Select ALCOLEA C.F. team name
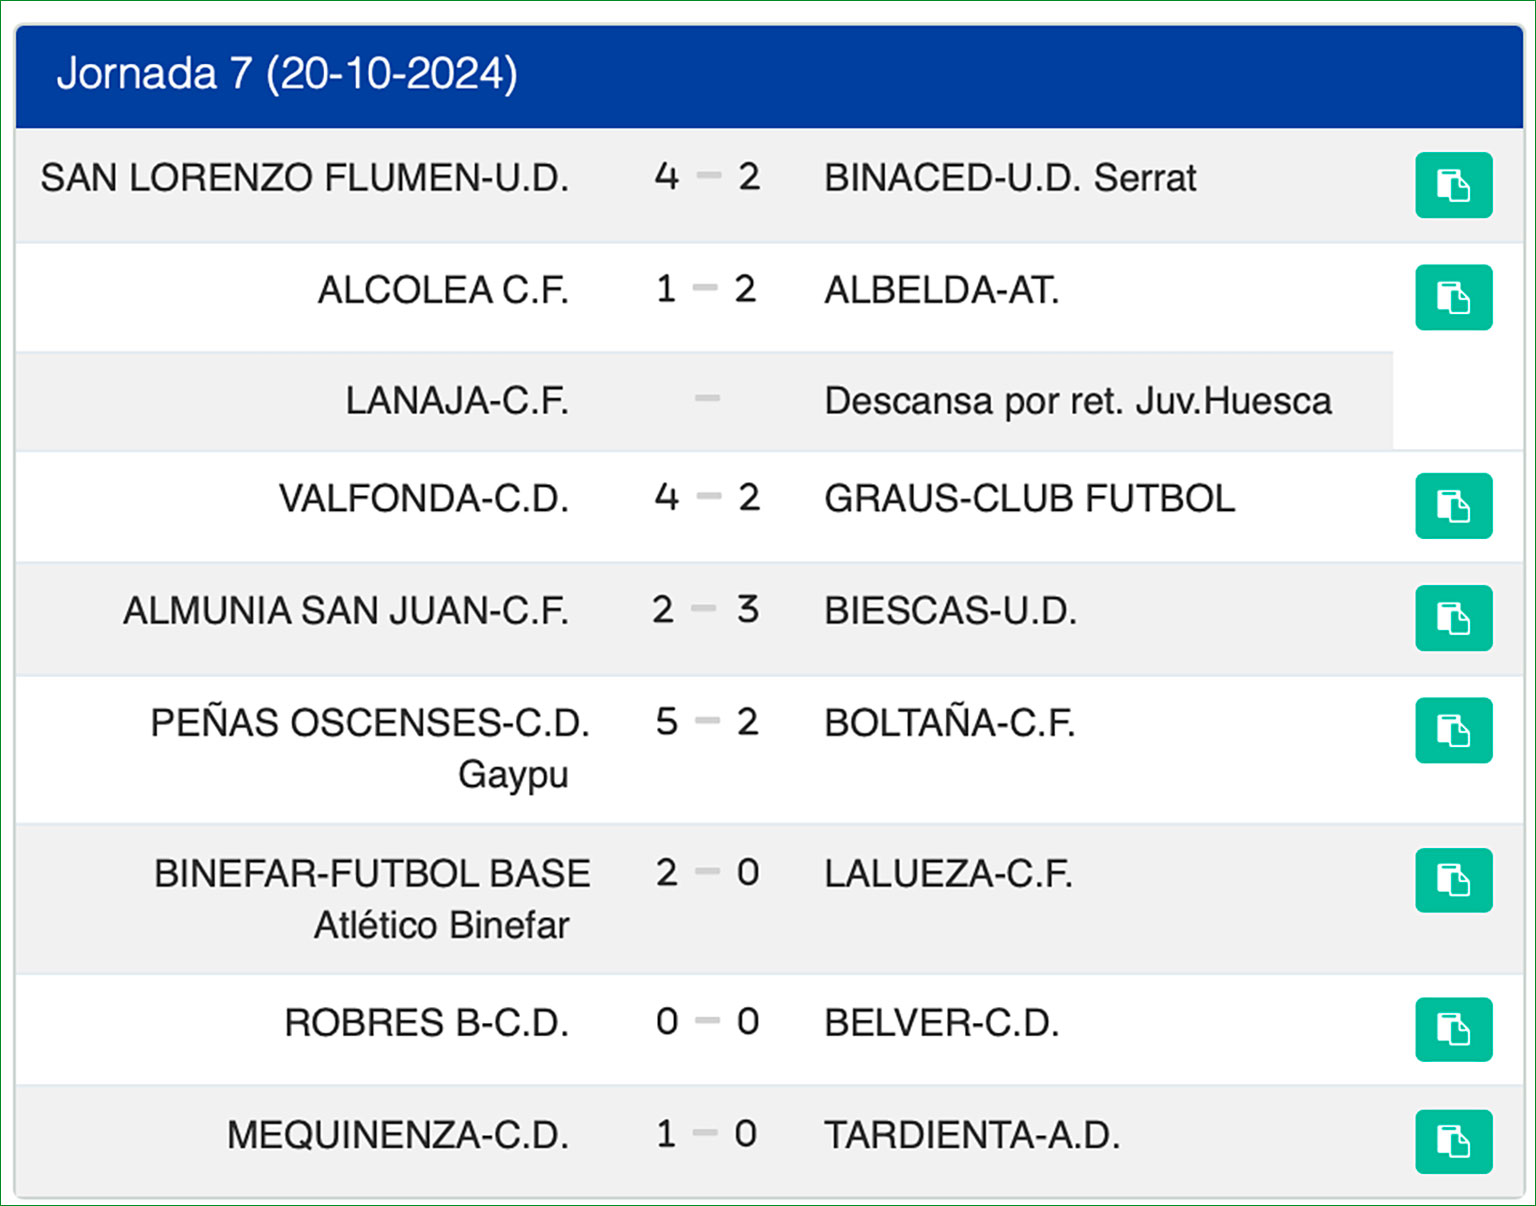The image size is (1536, 1206). 443,290
